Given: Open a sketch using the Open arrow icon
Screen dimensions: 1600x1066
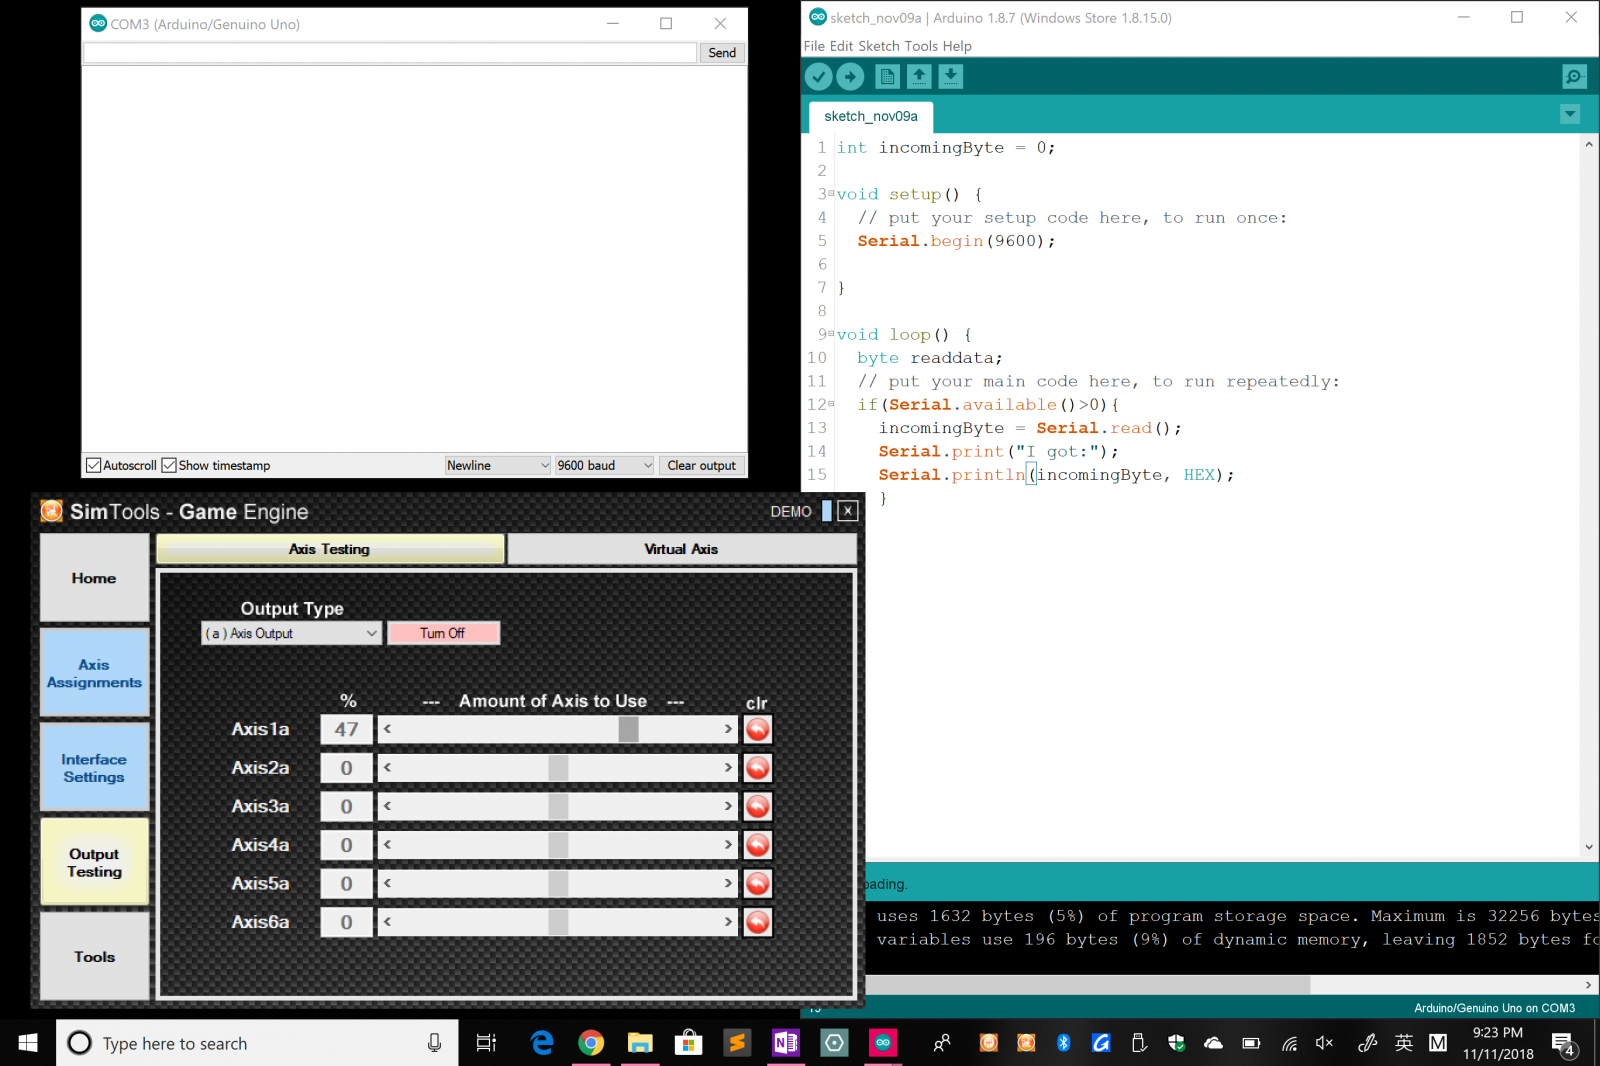Looking at the screenshot, I should 919,76.
